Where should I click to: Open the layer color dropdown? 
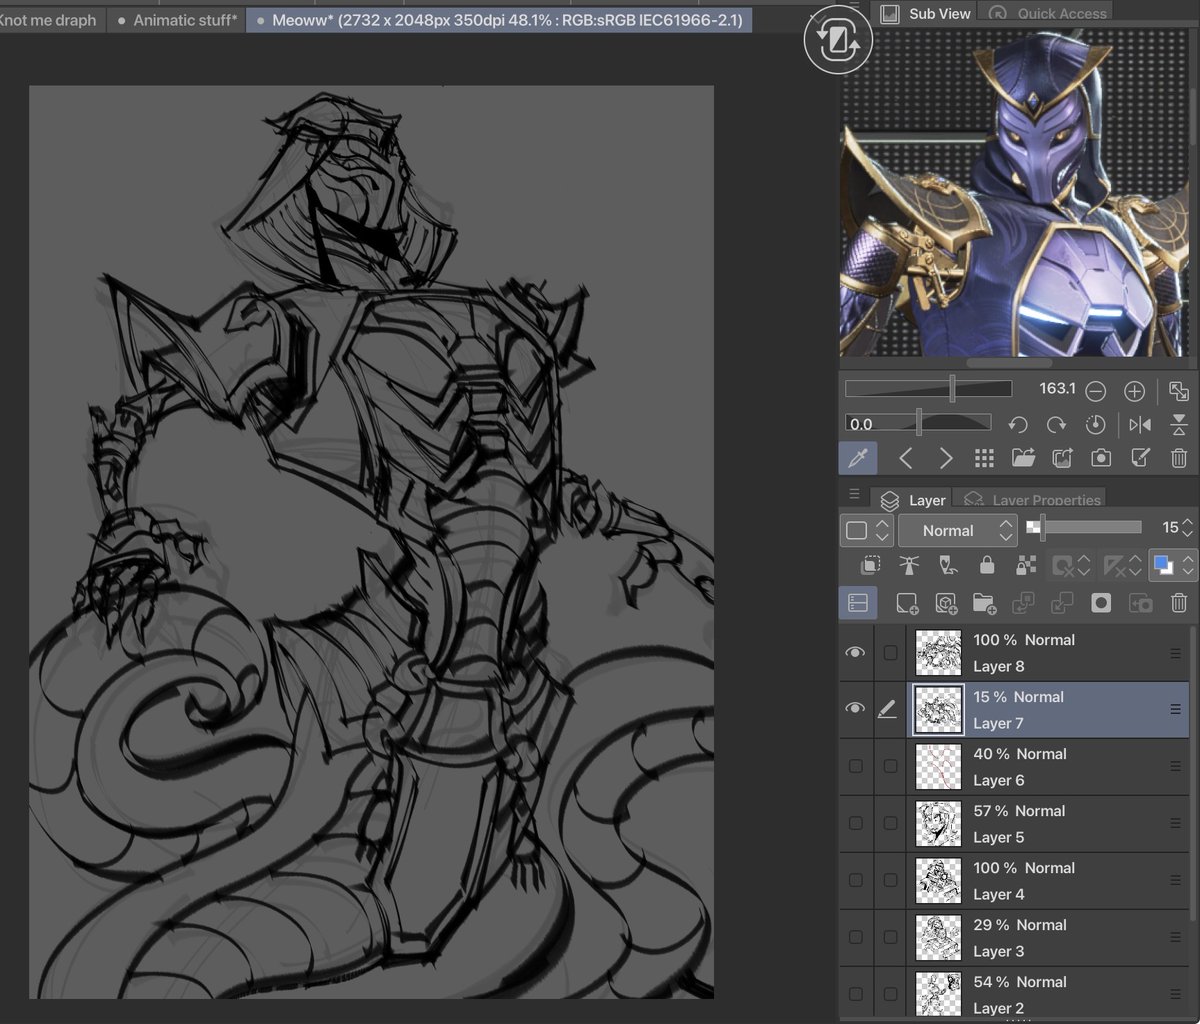click(x=1173, y=566)
